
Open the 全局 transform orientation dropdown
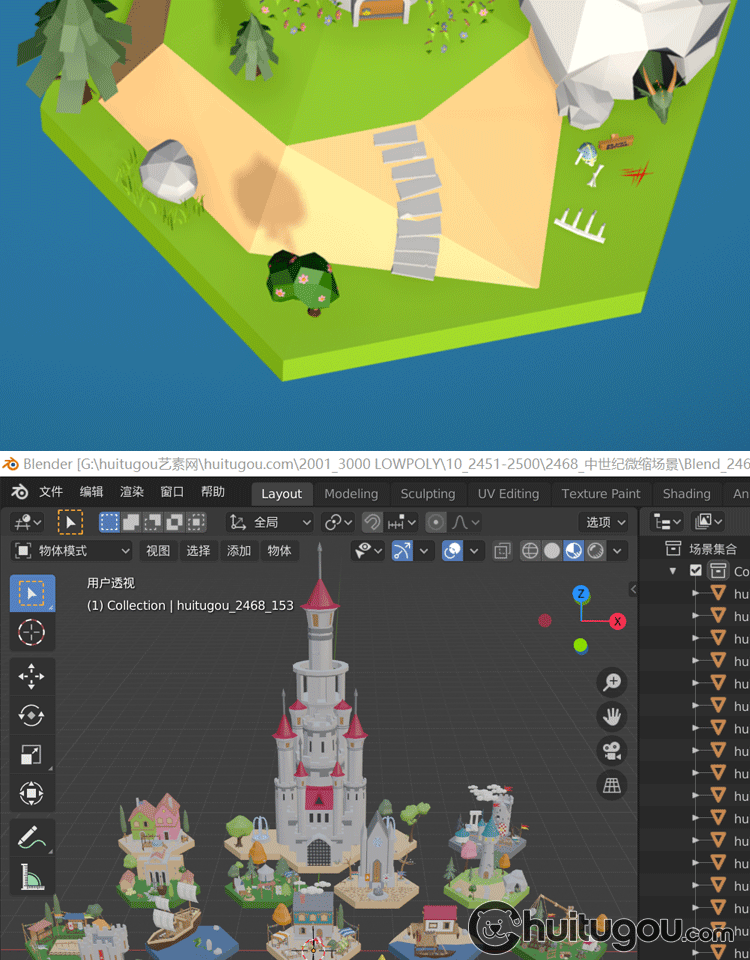270,522
